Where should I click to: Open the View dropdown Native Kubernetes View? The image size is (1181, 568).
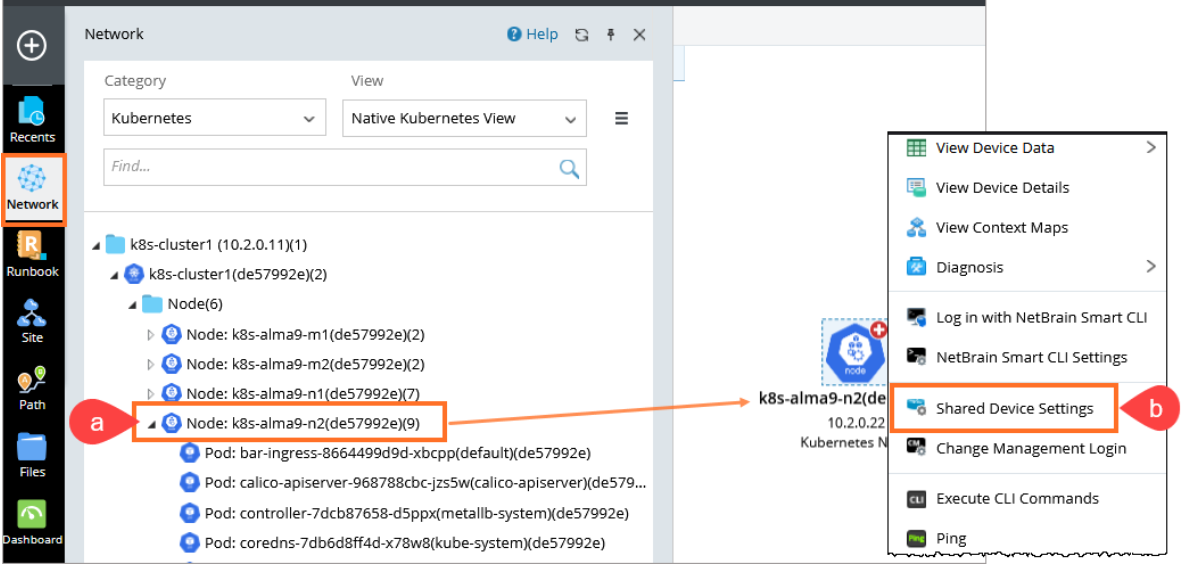pyautogui.click(x=464, y=118)
